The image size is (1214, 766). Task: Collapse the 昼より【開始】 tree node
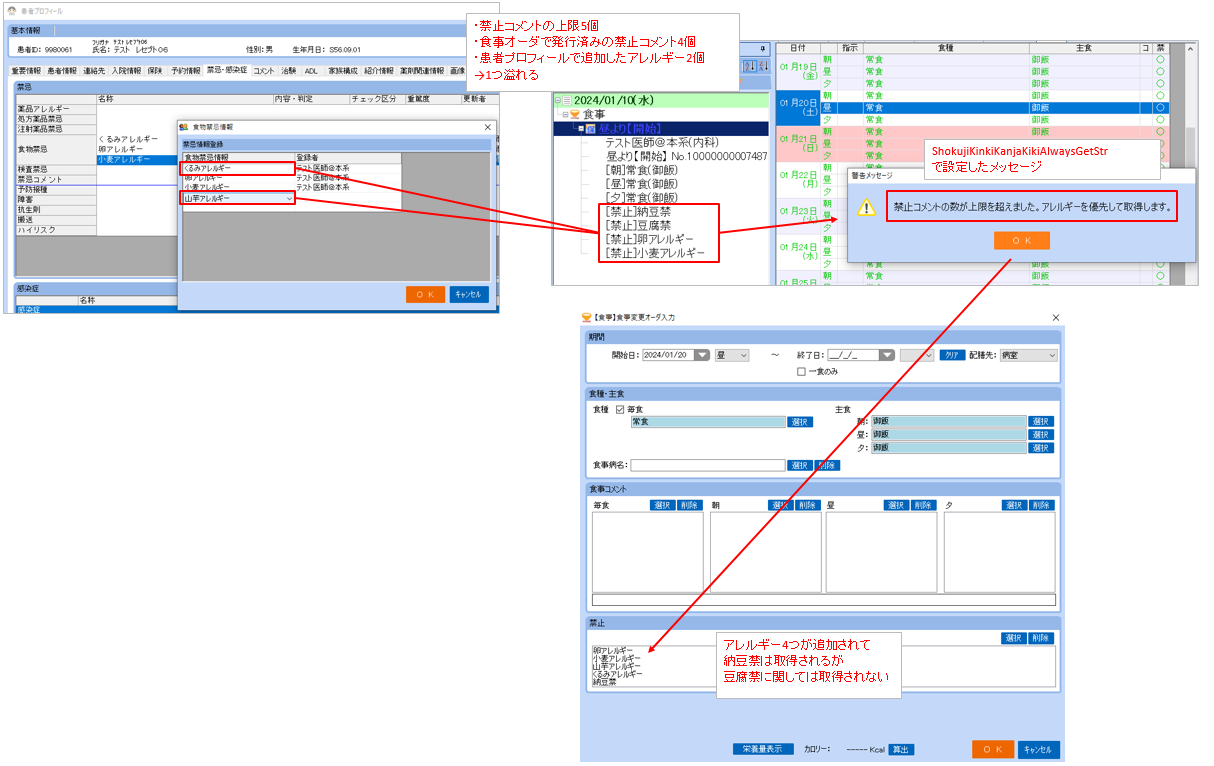click(581, 129)
